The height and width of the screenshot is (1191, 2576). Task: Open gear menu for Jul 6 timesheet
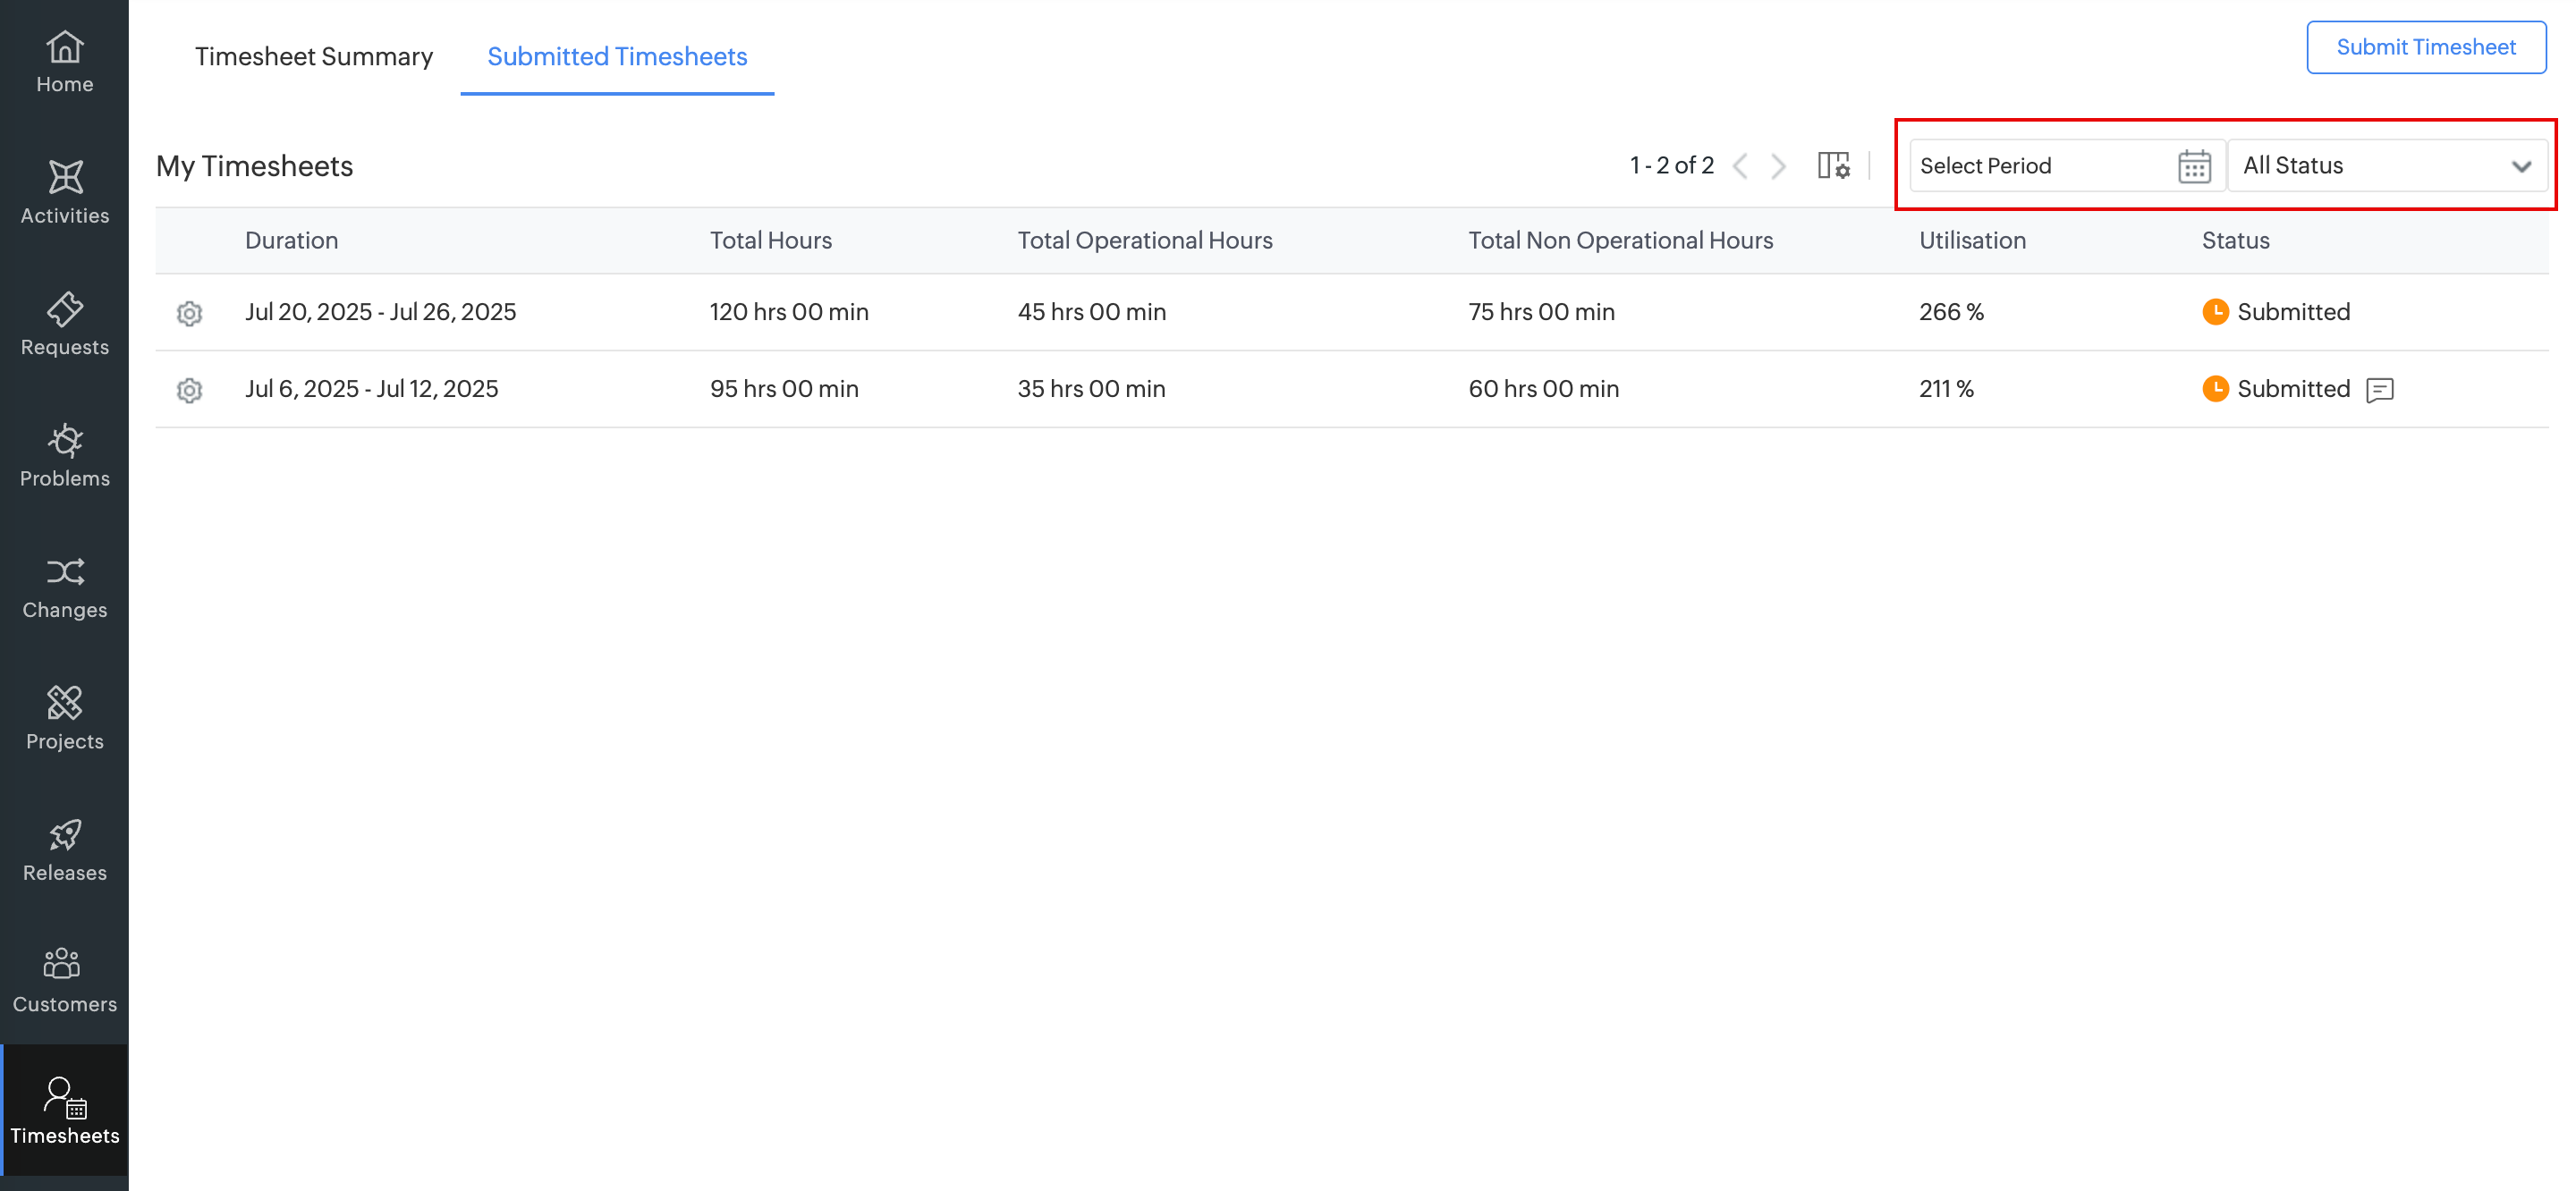[189, 390]
